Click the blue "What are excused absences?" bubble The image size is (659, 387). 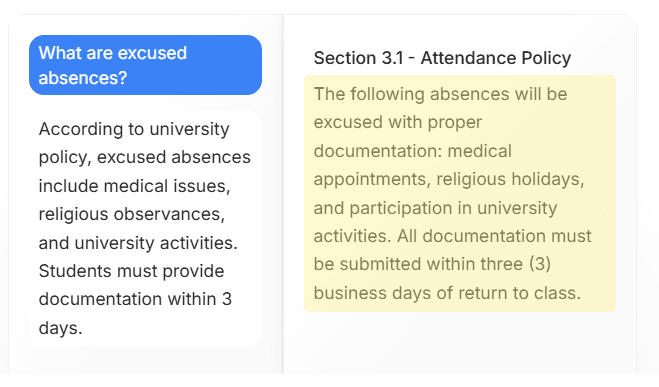(145, 65)
